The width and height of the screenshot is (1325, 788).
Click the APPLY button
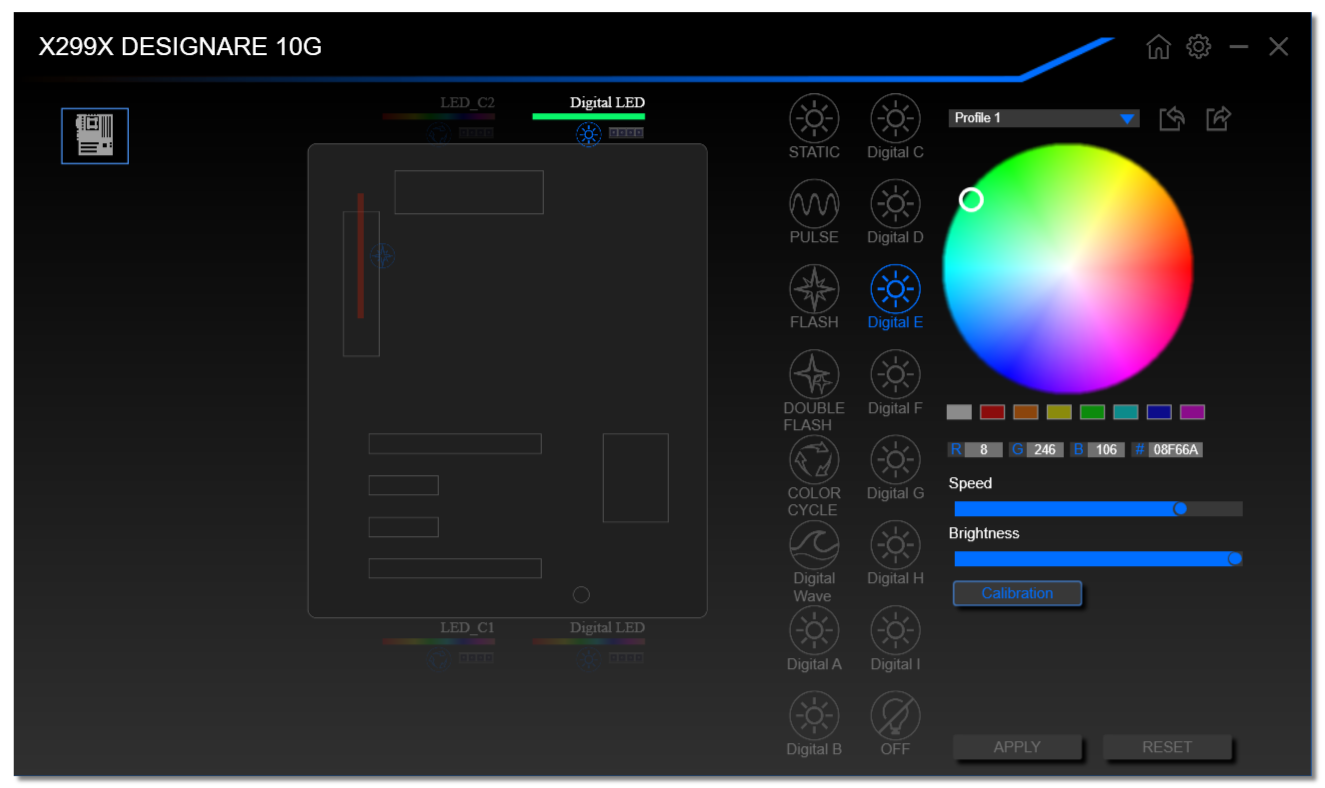pyautogui.click(x=1017, y=747)
